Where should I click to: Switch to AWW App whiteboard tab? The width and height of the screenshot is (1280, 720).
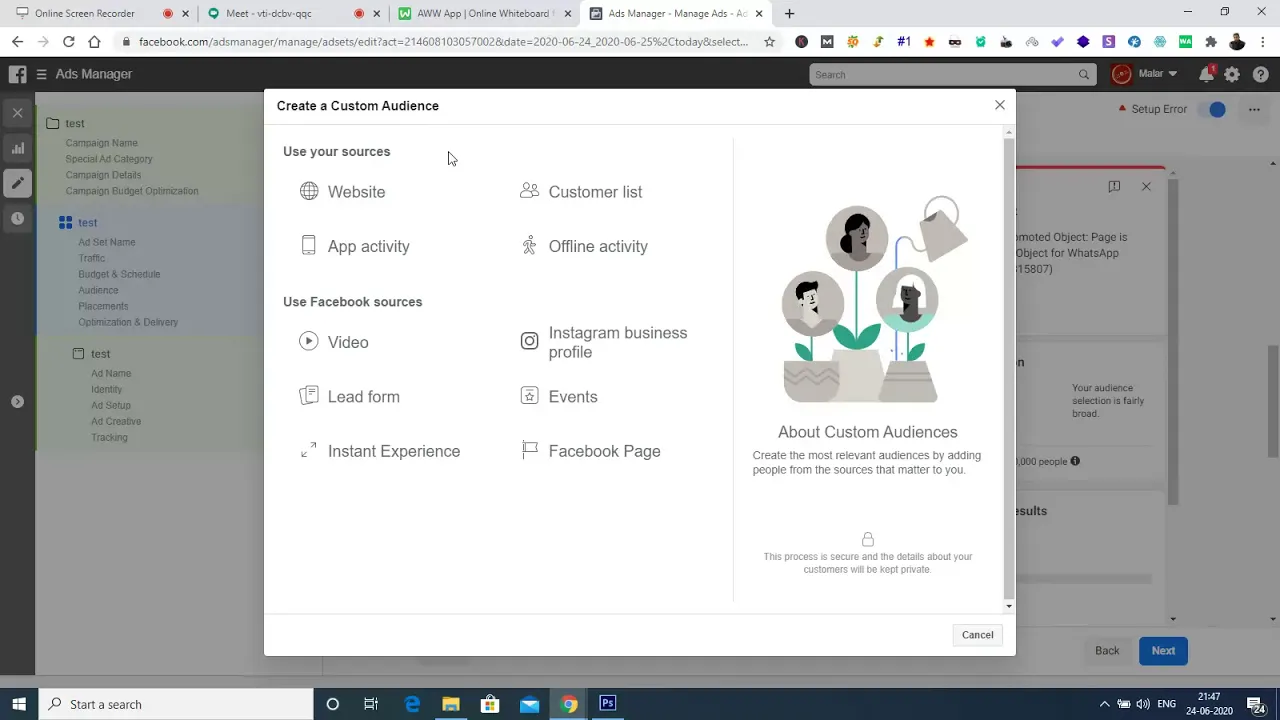click(x=484, y=13)
